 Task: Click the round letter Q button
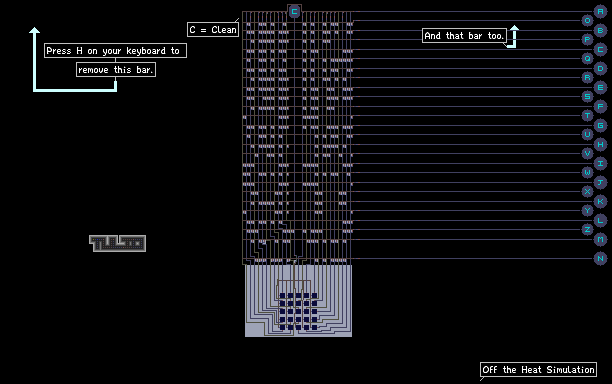point(587,59)
